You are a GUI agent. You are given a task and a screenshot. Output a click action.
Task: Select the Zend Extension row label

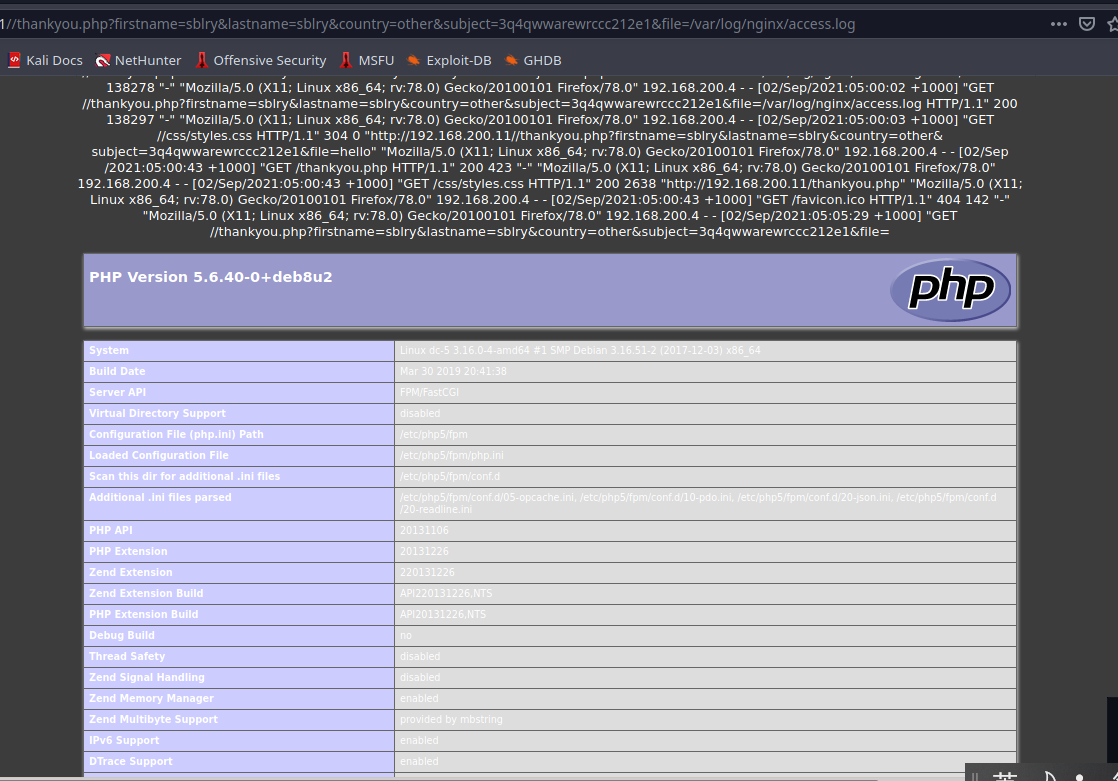130,572
